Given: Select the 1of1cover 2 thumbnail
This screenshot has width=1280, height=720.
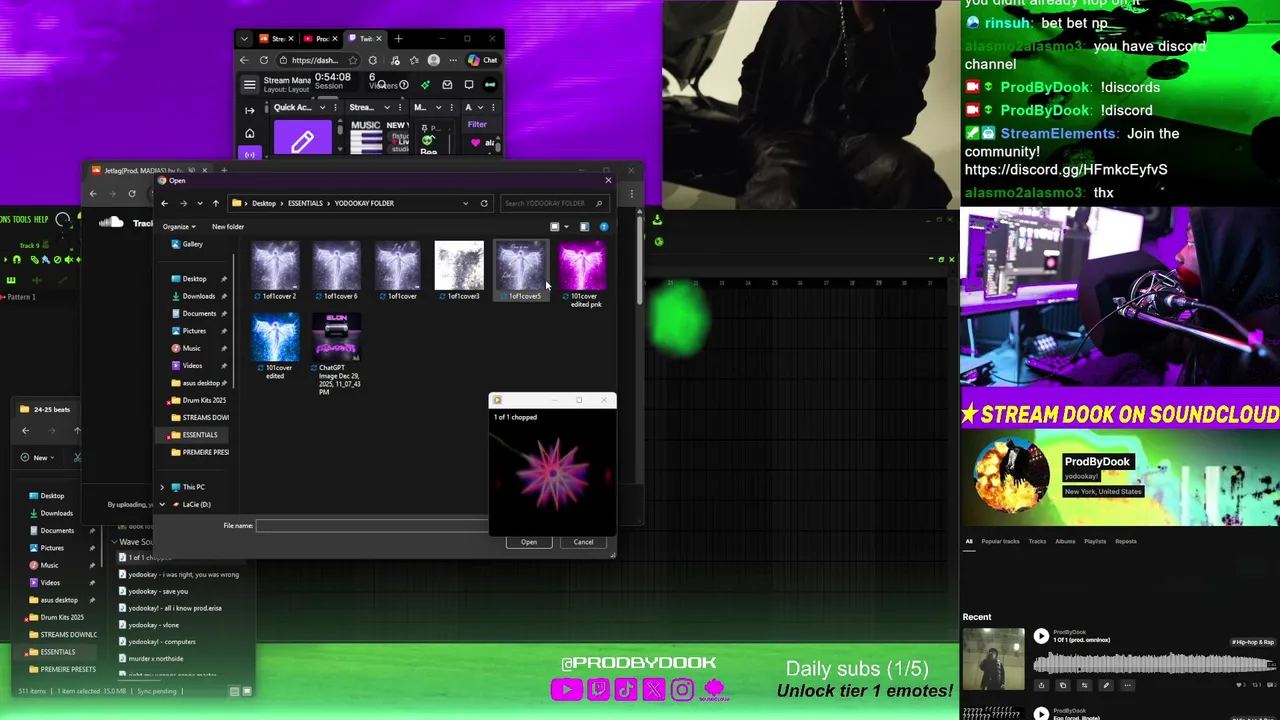Looking at the screenshot, I should tap(275, 271).
